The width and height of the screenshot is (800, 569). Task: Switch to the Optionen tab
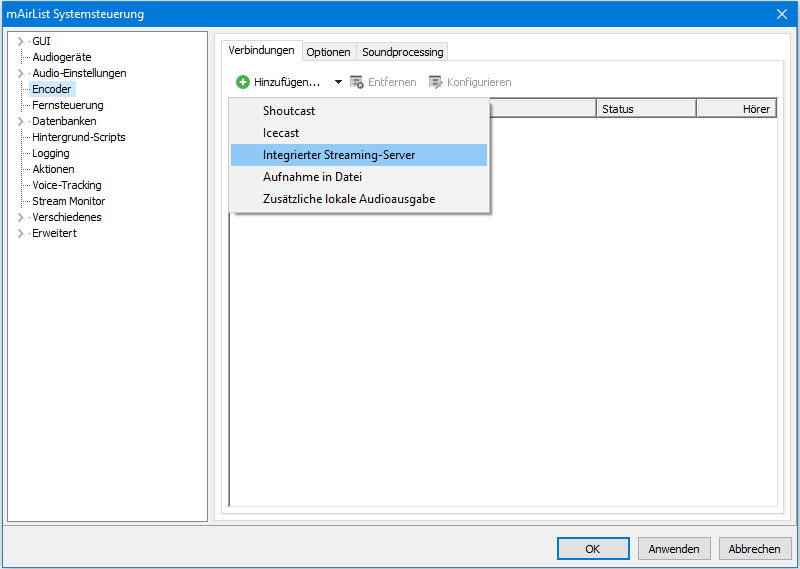click(328, 52)
